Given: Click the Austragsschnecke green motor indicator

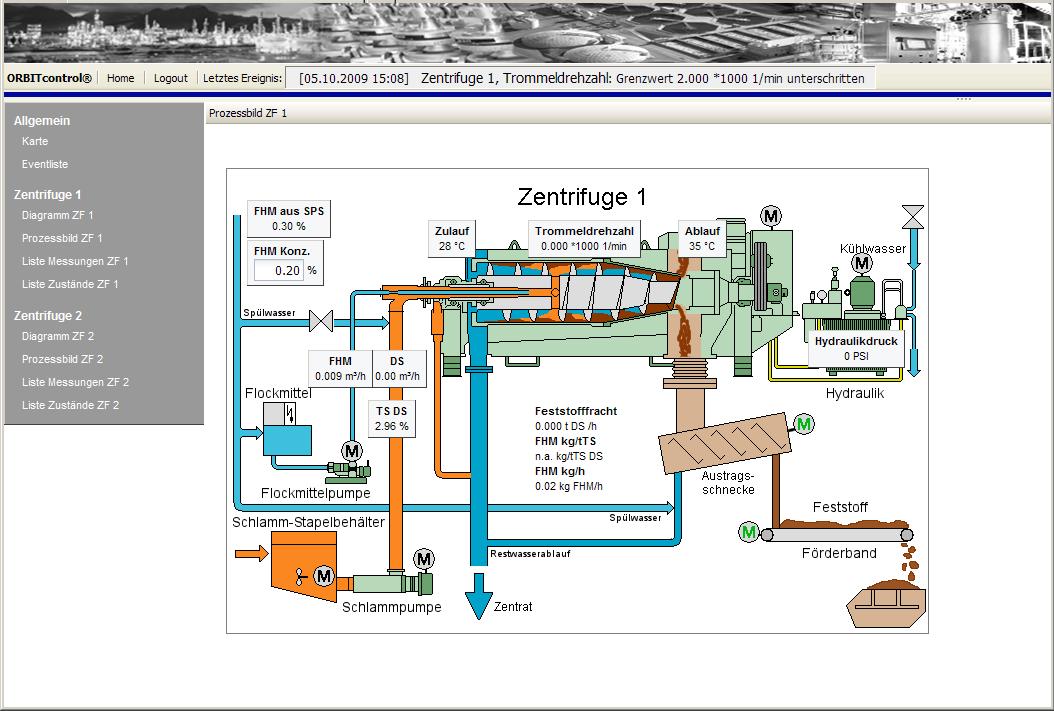Looking at the screenshot, I should pyautogui.click(x=804, y=425).
